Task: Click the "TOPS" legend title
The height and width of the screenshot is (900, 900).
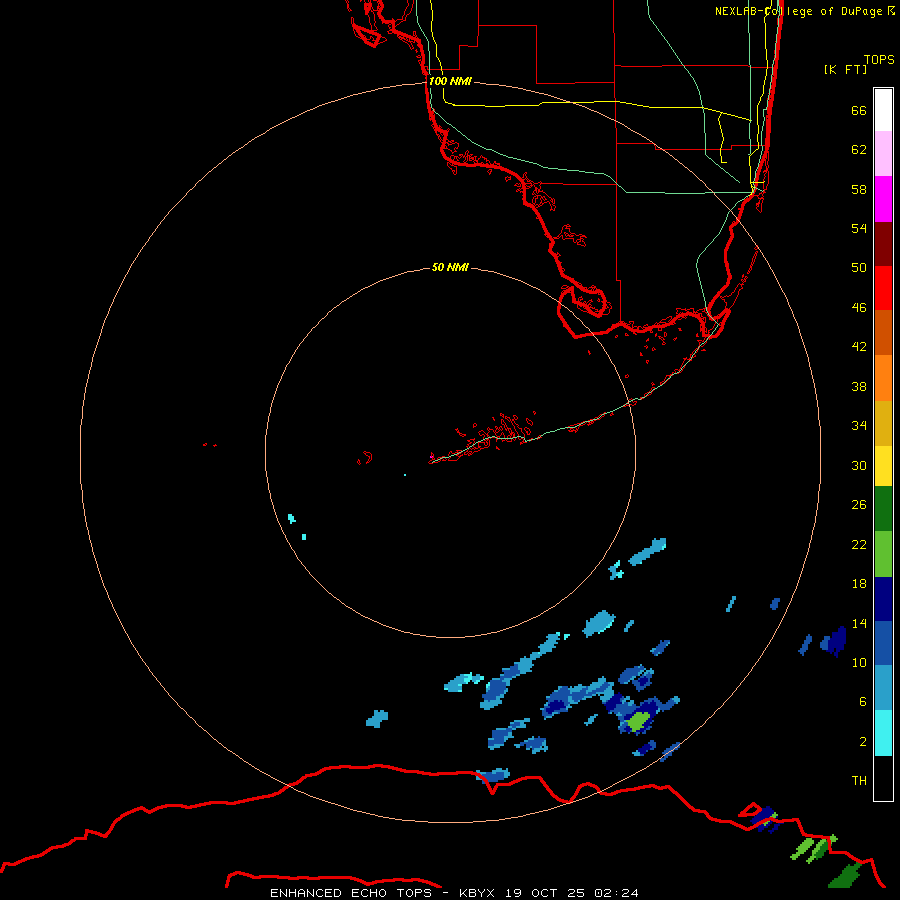Action: click(x=879, y=59)
